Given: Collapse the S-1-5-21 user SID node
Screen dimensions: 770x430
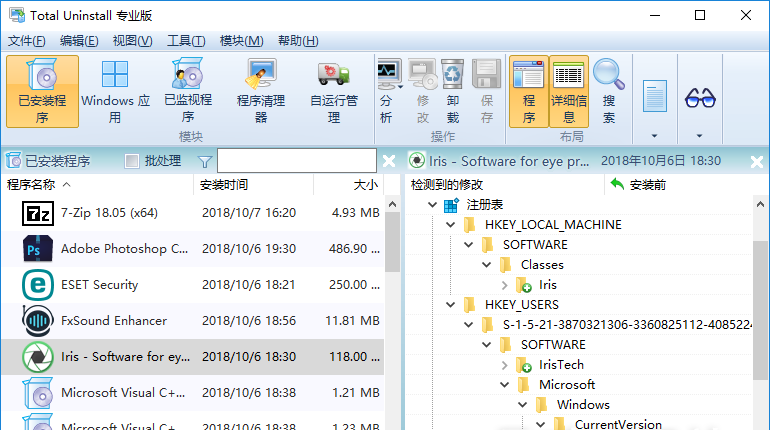Looking at the screenshot, I should click(468, 324).
